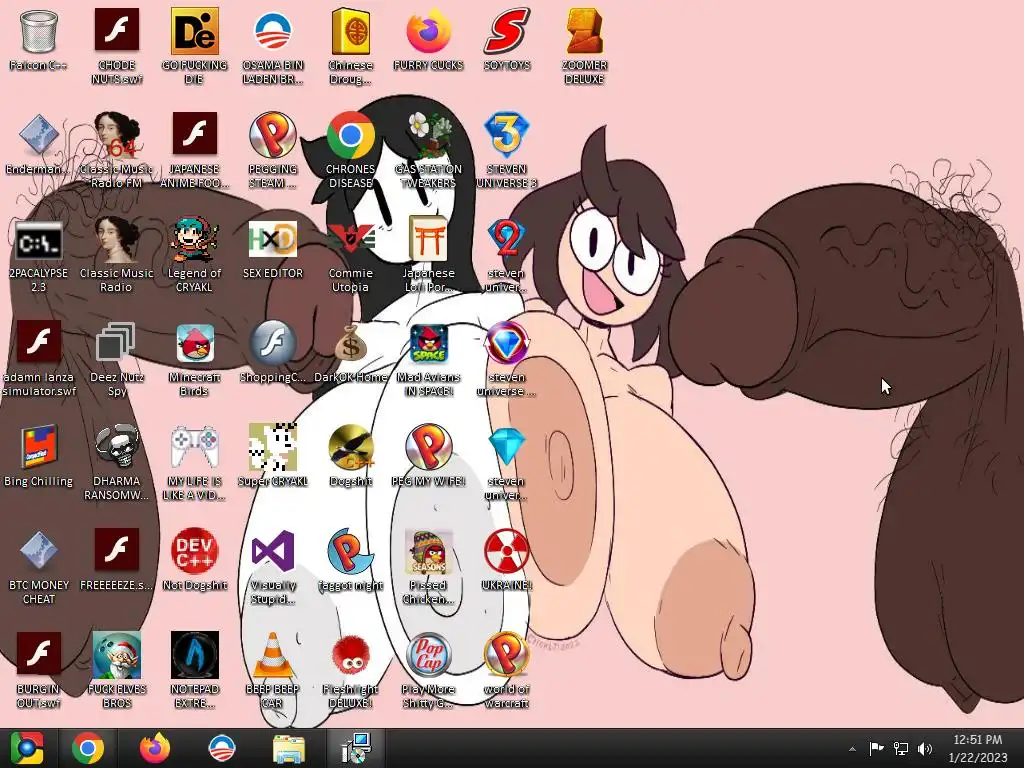Select the Chinese Droug... mahjong tile icon
This screenshot has height=768, width=1024.
pyautogui.click(x=351, y=31)
